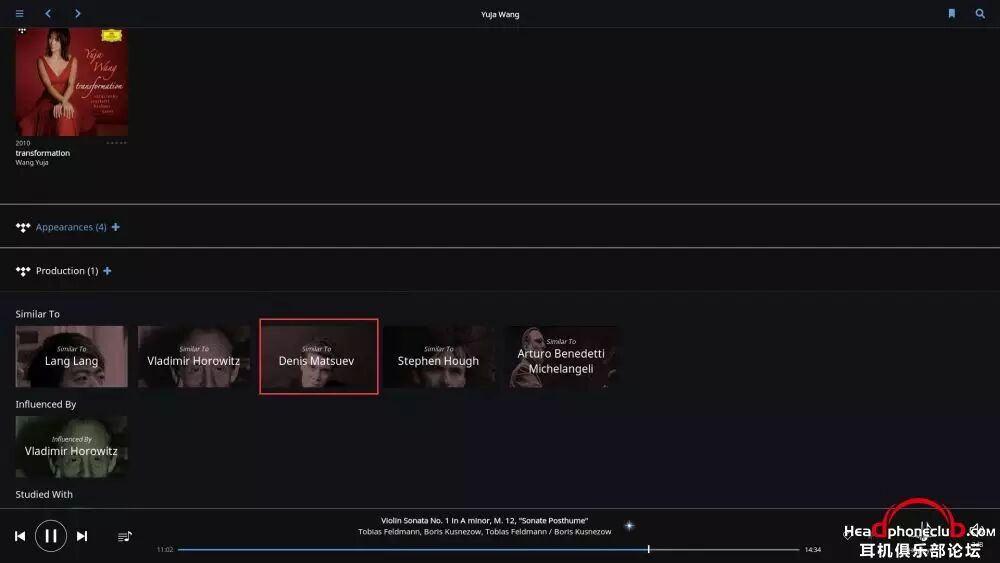The width and height of the screenshot is (1000, 563).
Task: Open similar artist Lang Lang
Action: click(71, 356)
